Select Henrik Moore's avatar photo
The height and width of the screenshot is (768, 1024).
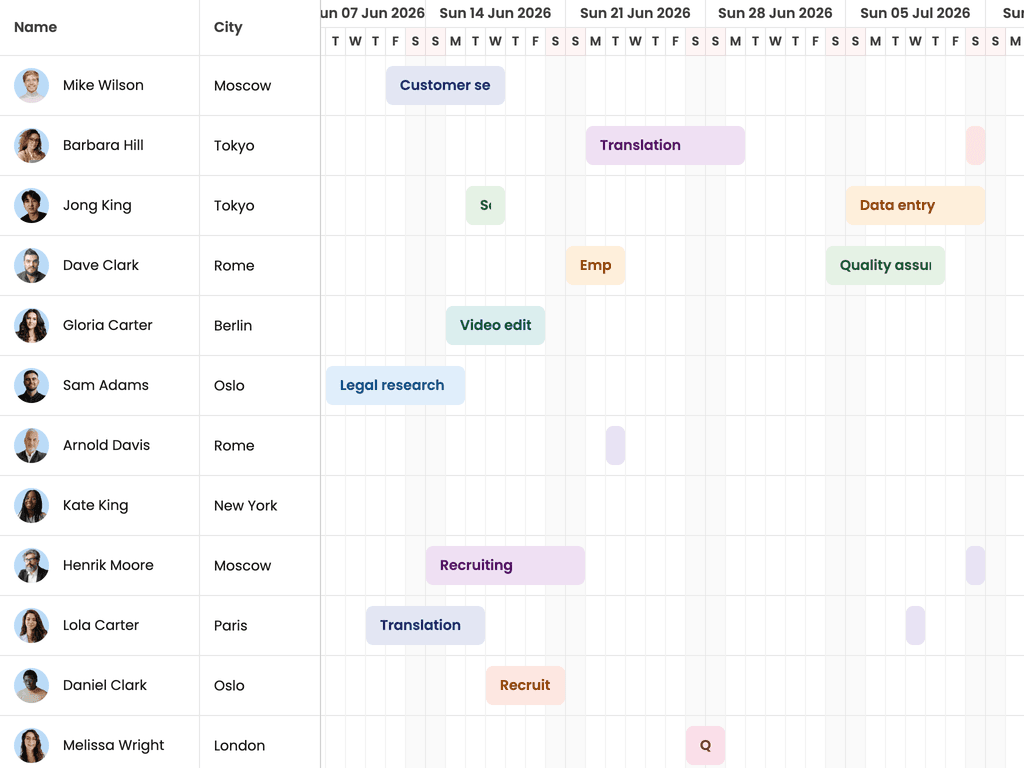click(x=31, y=566)
